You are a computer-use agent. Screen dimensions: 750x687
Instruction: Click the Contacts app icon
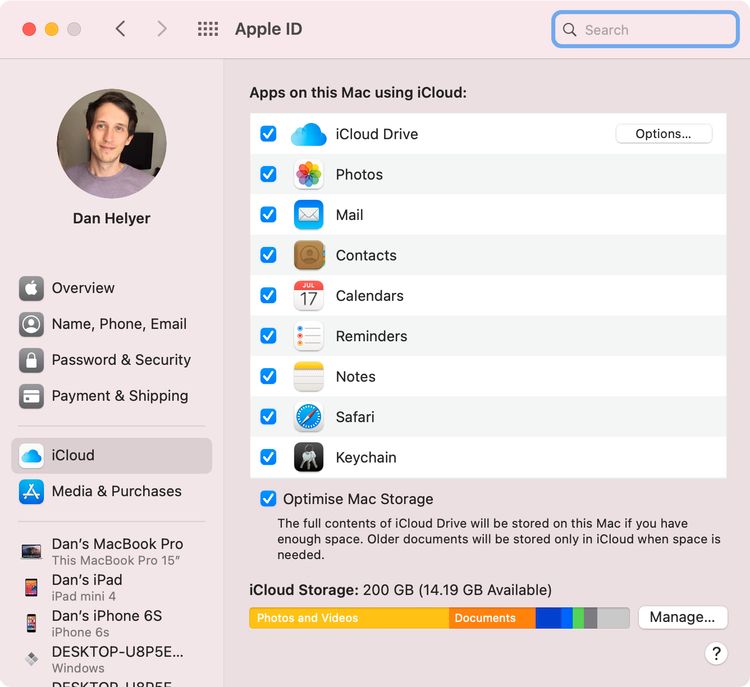[309, 255]
